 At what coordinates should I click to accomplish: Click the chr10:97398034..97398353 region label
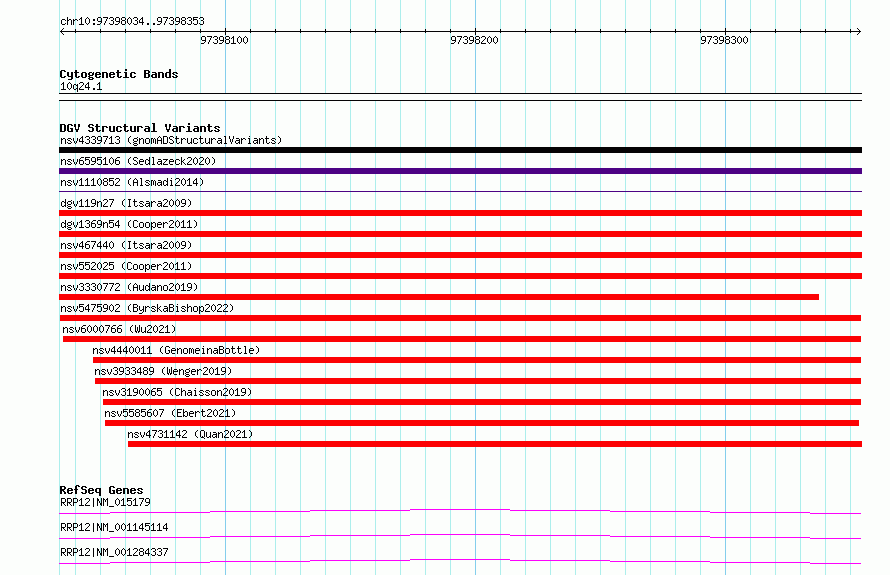(132, 22)
